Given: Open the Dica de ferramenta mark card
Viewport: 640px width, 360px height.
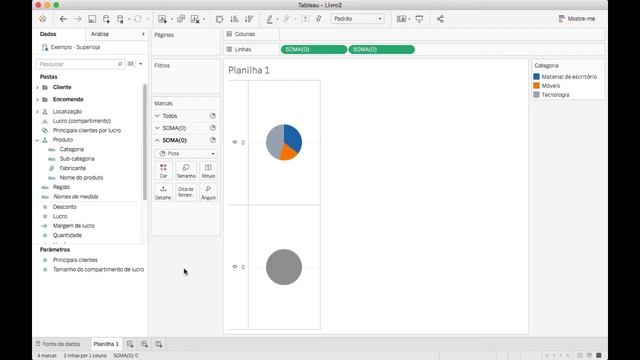Looking at the screenshot, I should click(x=186, y=192).
